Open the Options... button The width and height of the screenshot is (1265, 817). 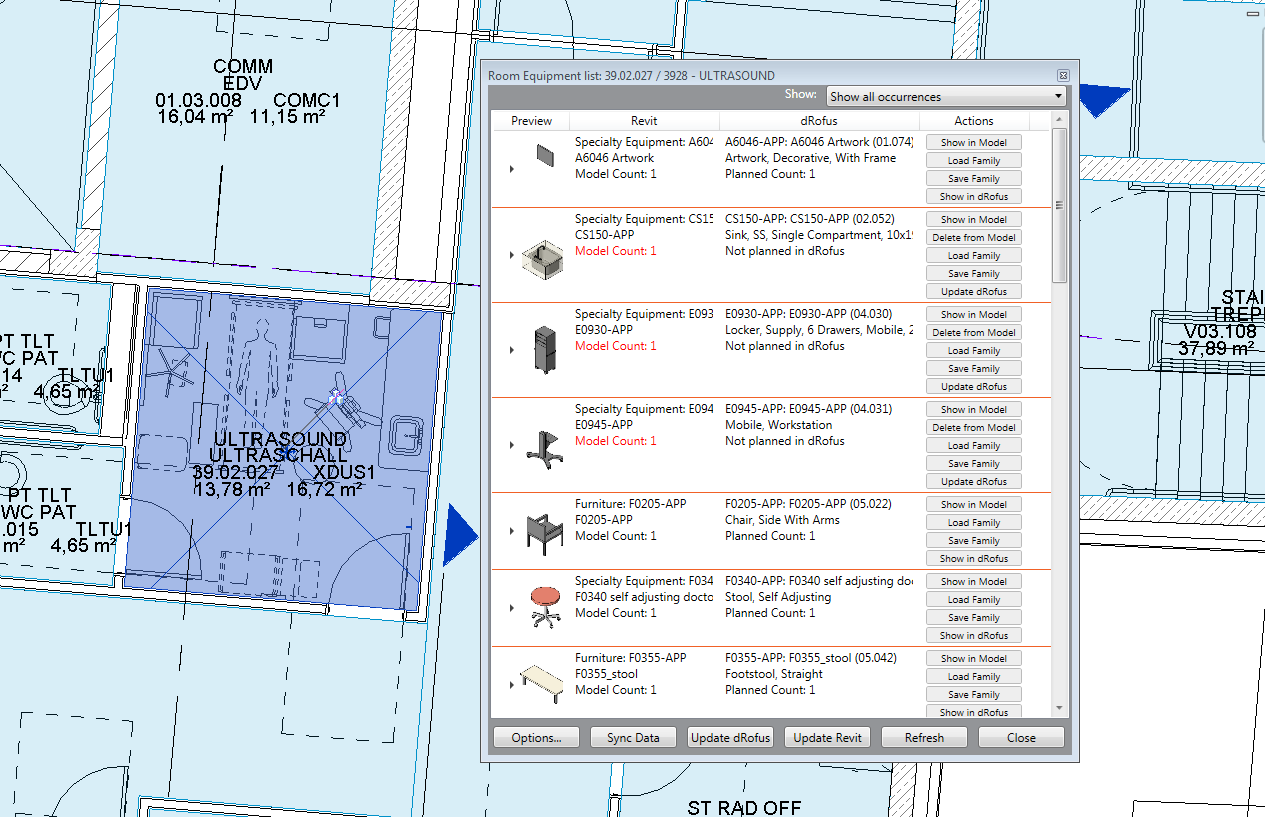point(536,738)
